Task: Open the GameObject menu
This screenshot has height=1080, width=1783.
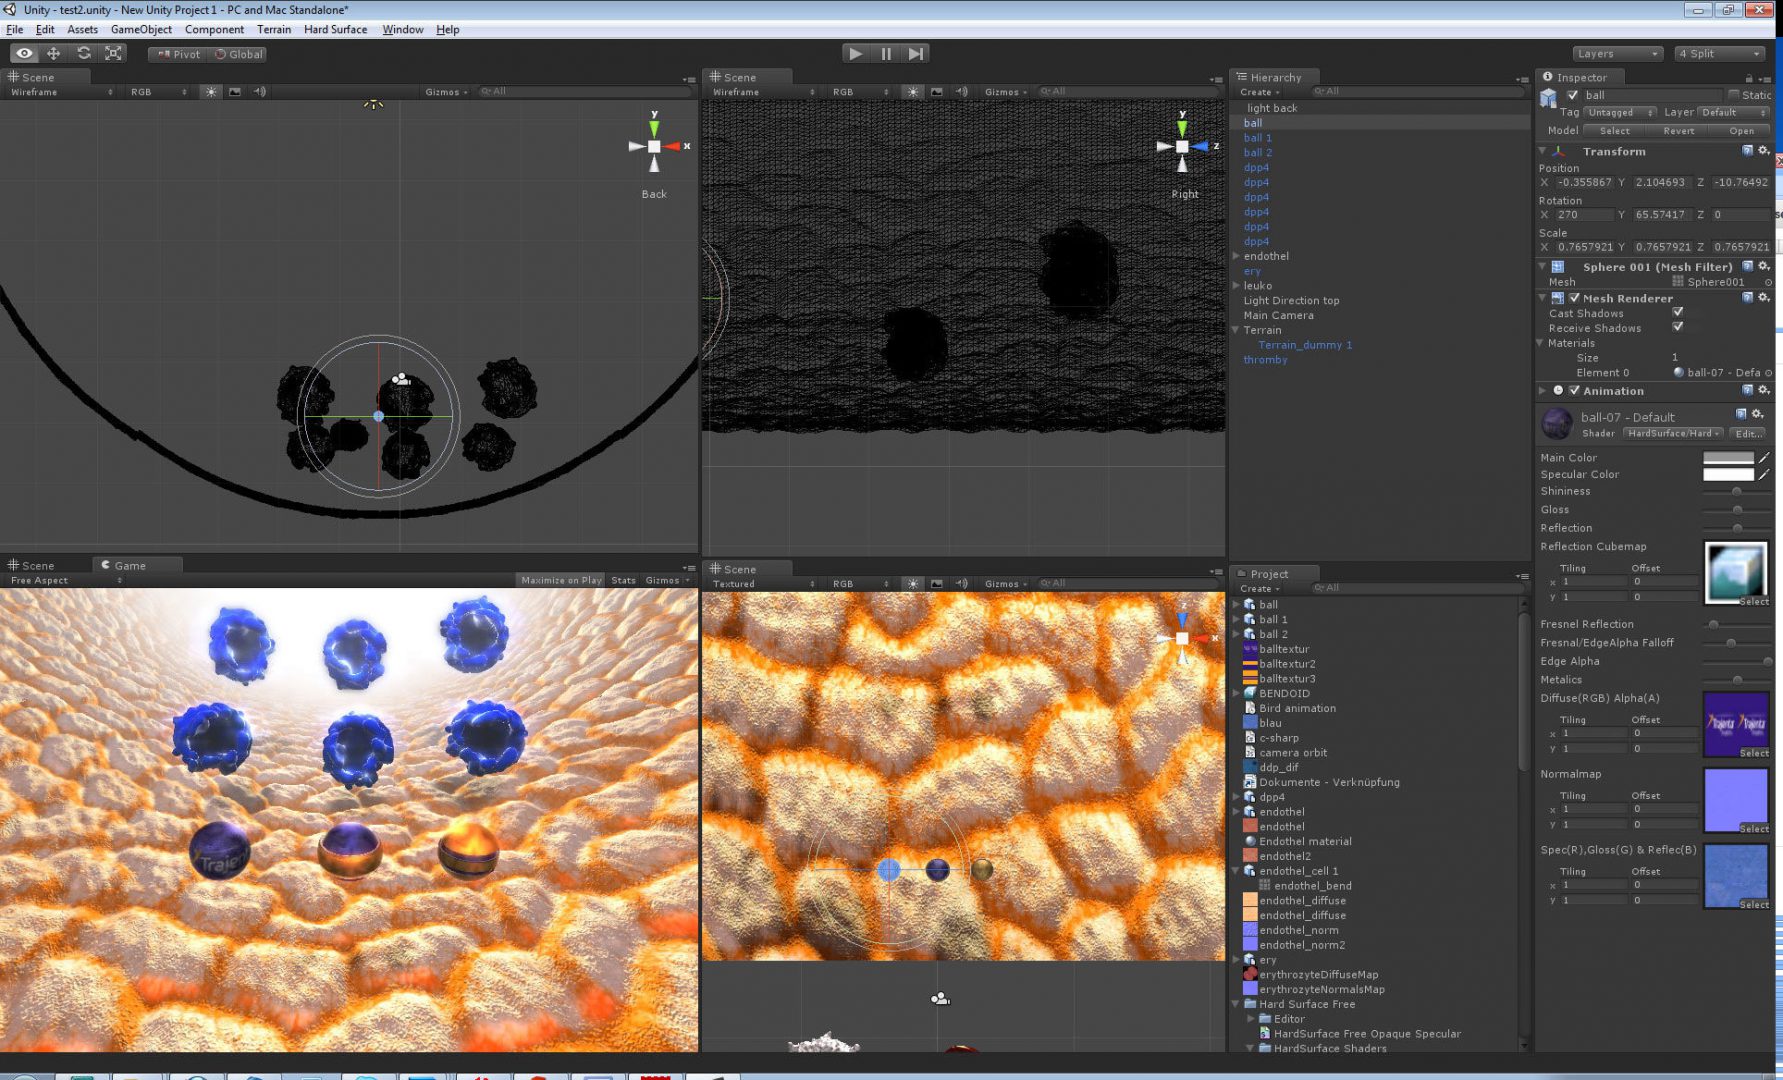Action: point(140,29)
